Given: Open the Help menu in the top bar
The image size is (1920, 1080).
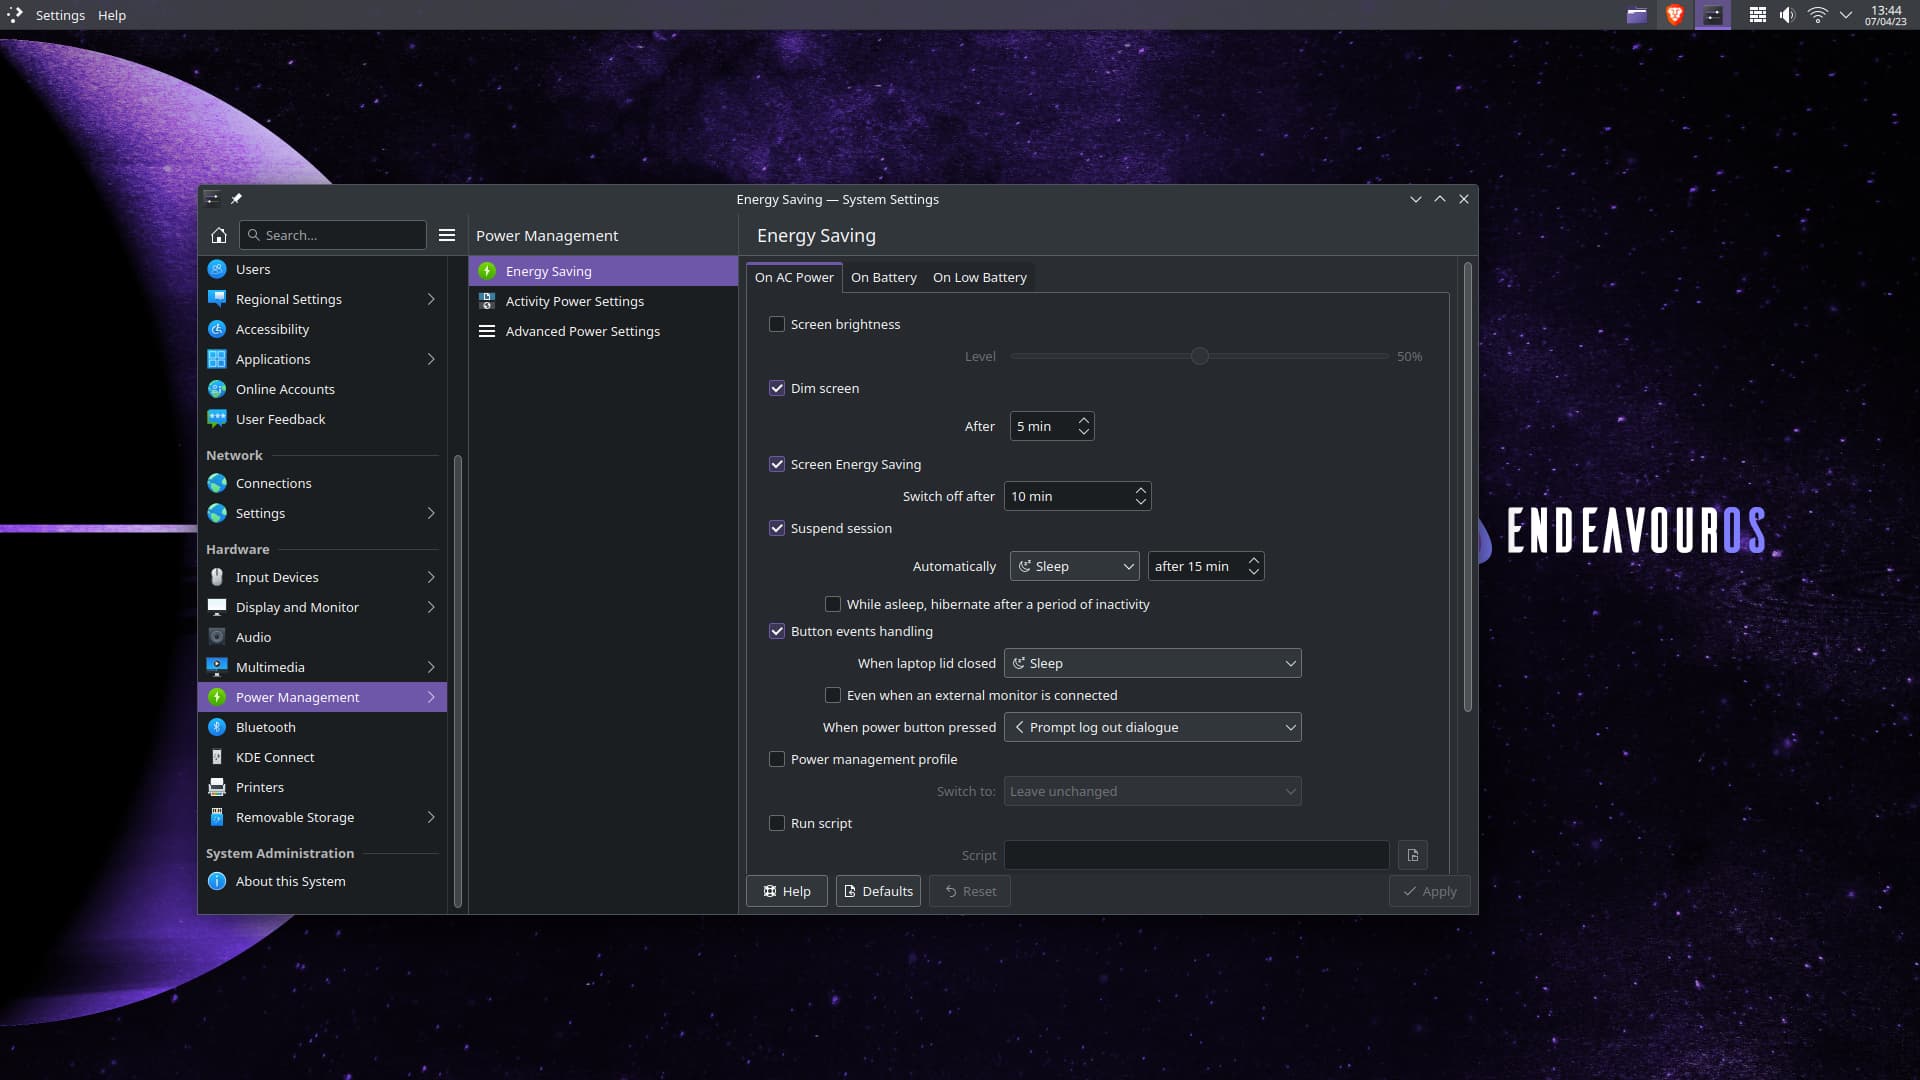Looking at the screenshot, I should click(x=112, y=15).
